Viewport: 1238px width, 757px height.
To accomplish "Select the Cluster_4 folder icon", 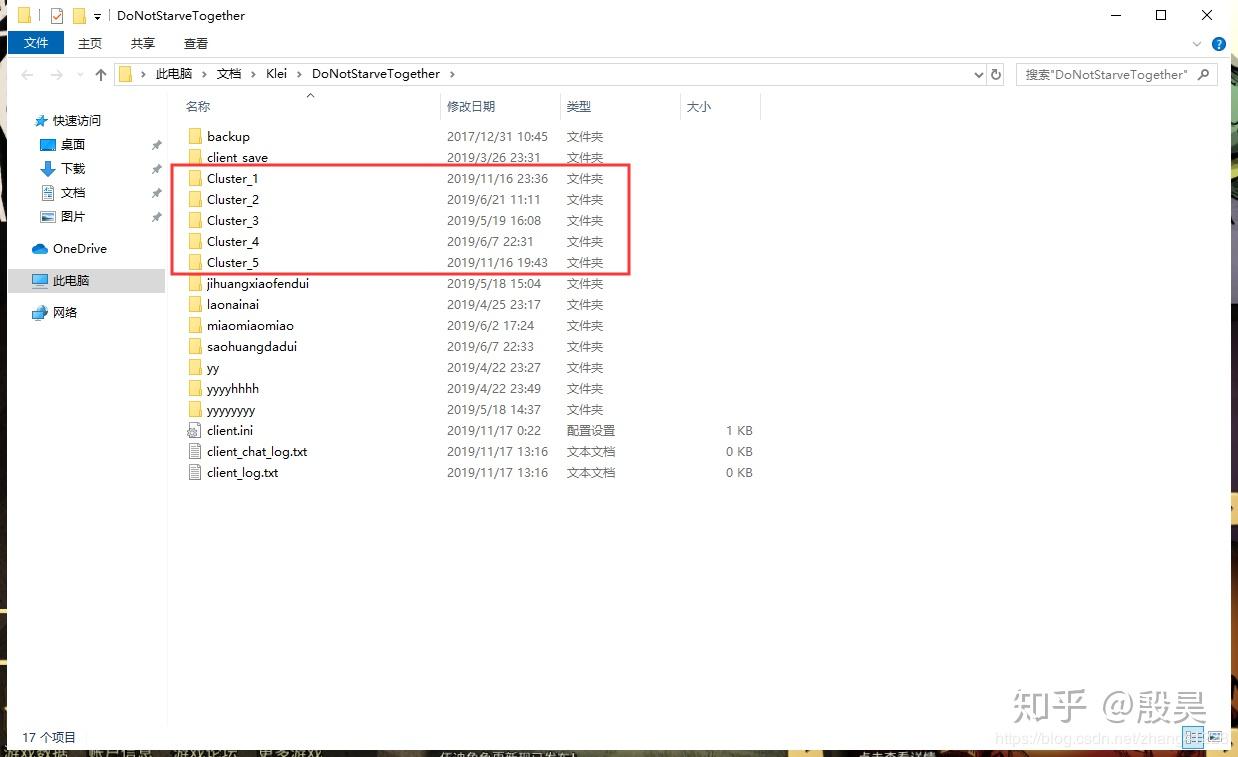I will click(x=195, y=241).
